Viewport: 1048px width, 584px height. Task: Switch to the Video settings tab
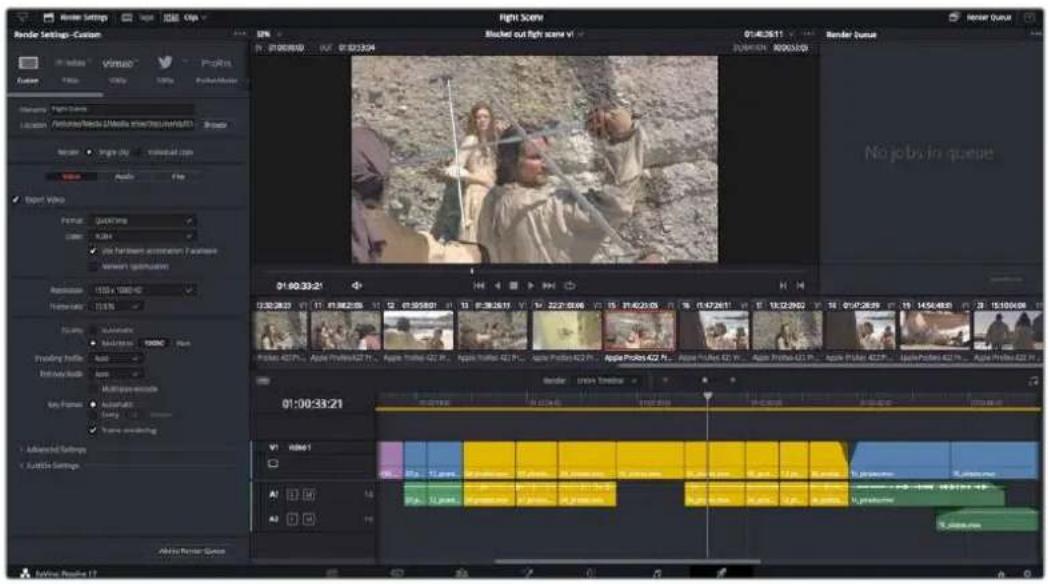click(x=72, y=176)
